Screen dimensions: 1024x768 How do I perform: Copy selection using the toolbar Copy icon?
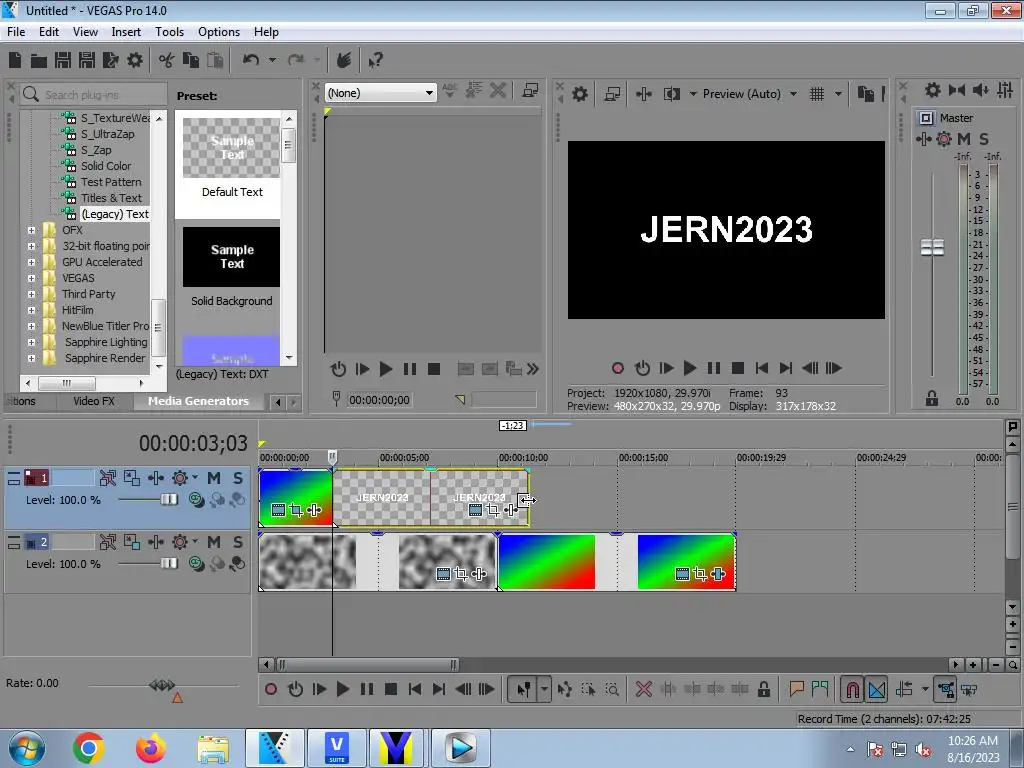click(191, 60)
